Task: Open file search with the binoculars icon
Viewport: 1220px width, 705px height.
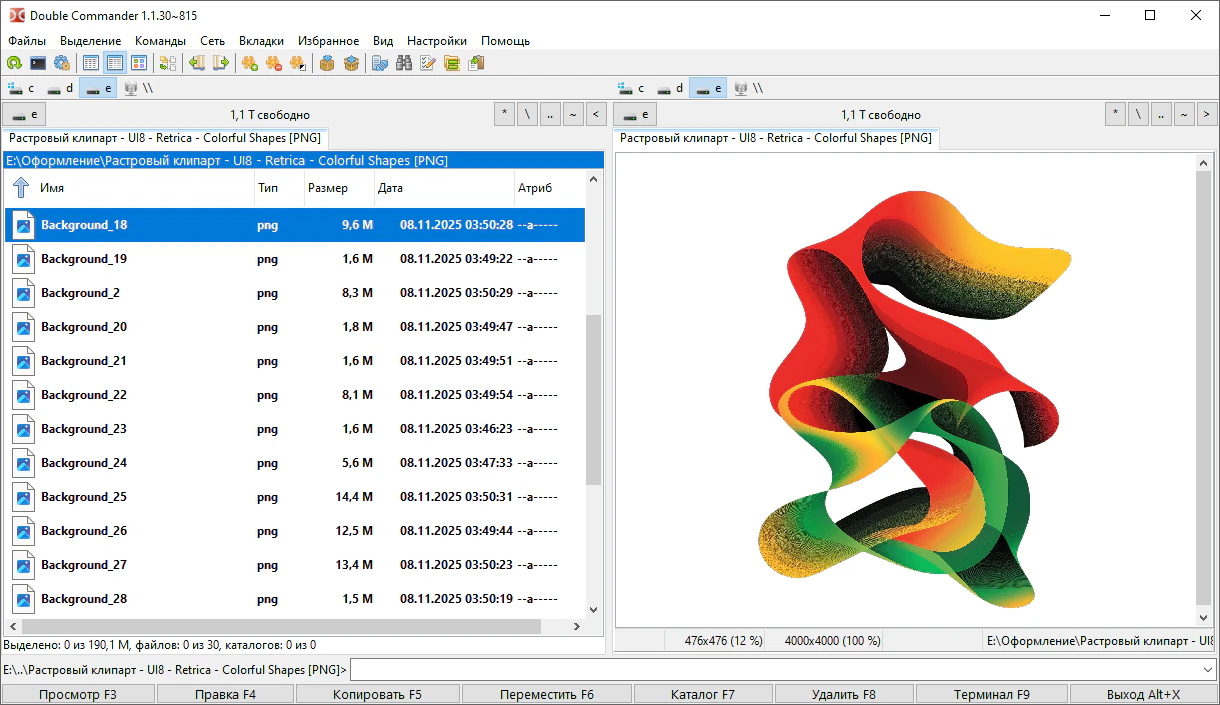Action: tap(404, 63)
